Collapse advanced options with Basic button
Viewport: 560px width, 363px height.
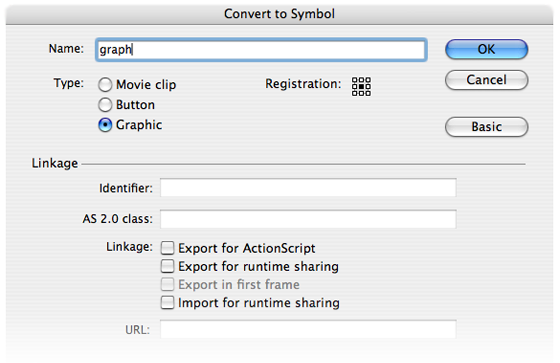coord(486,126)
